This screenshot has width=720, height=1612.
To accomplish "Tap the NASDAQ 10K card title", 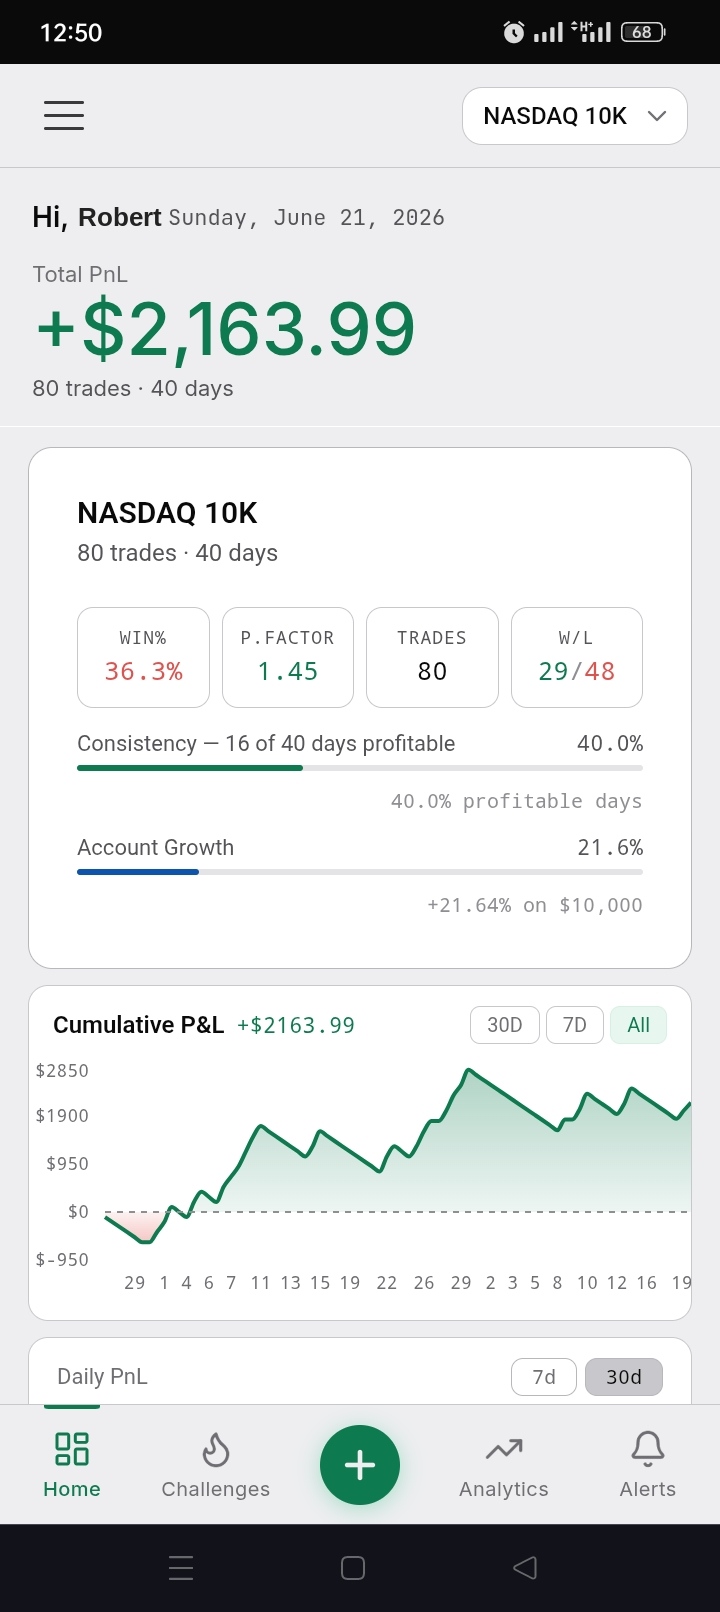I will click(x=167, y=513).
